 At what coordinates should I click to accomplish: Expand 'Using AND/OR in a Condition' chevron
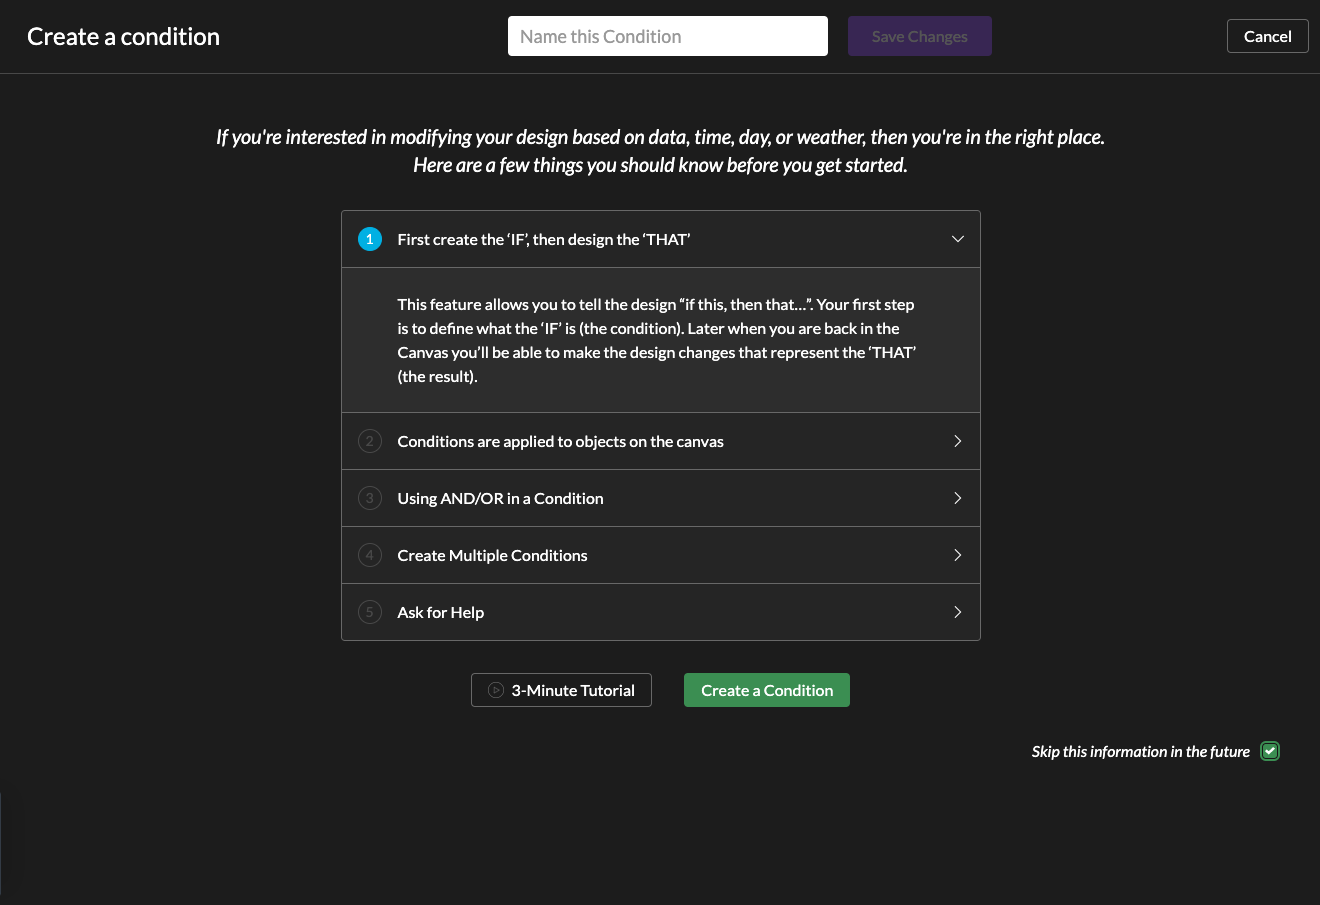(957, 498)
